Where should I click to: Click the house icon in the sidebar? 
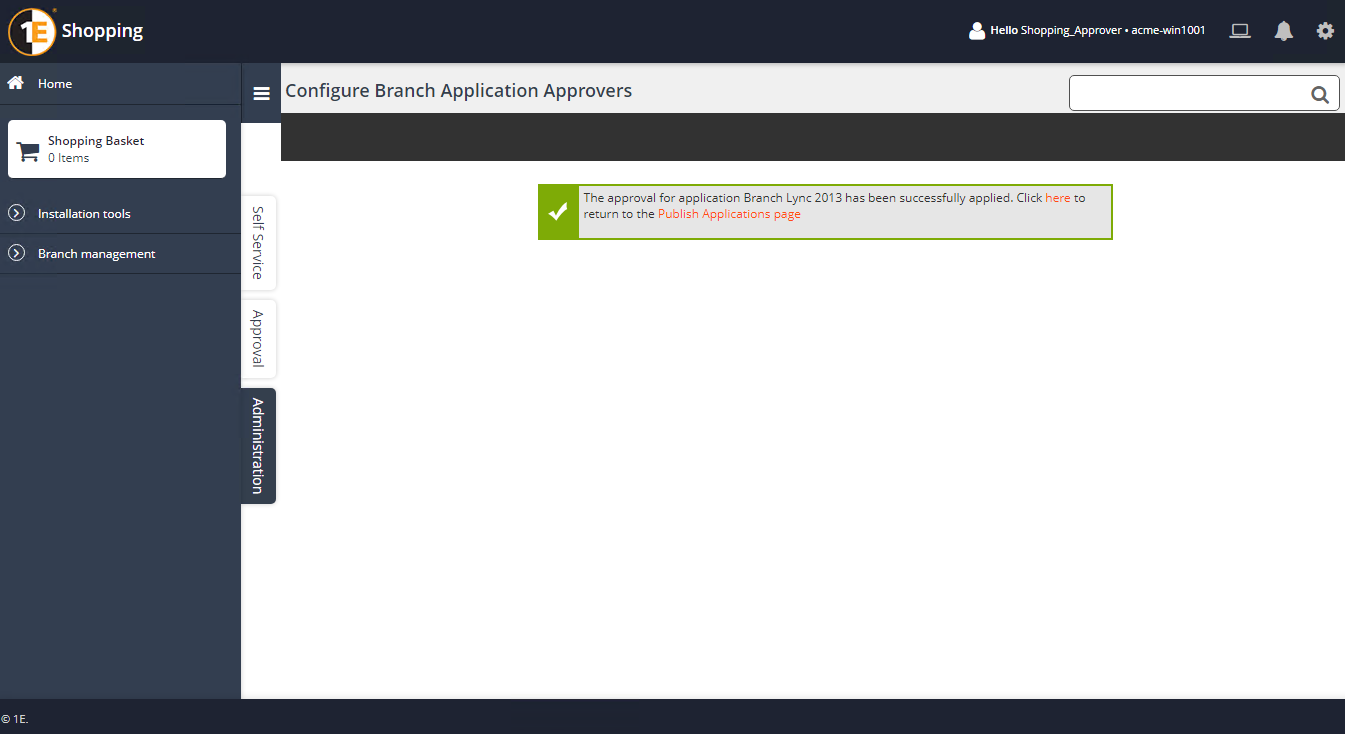click(16, 83)
